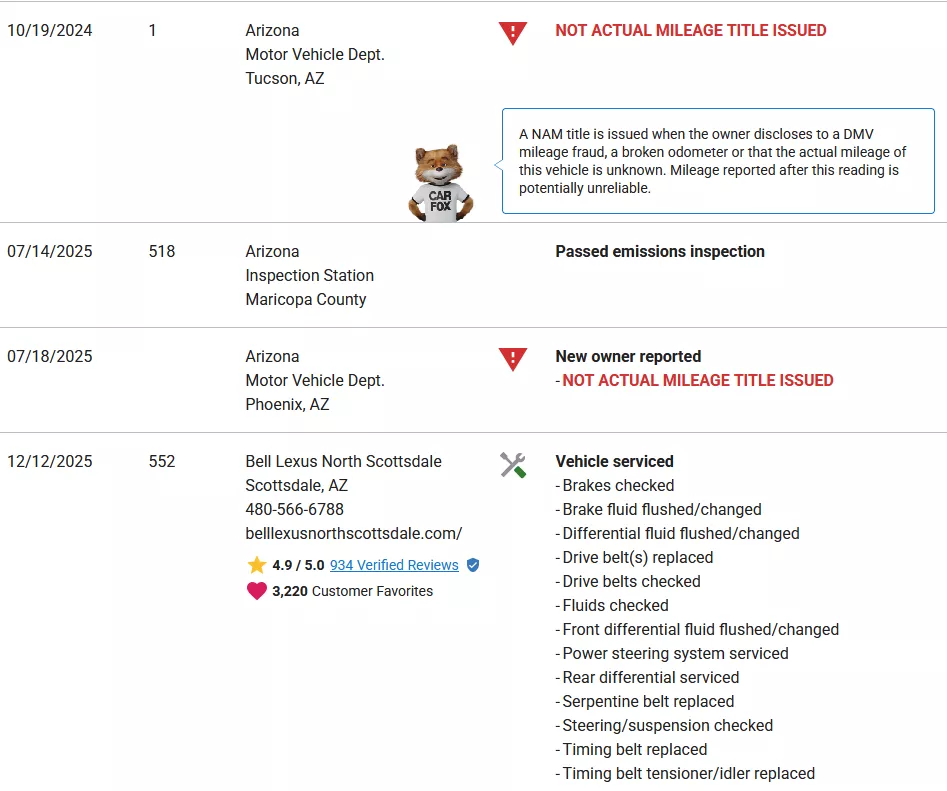The width and height of the screenshot is (947, 791).
Task: Click the red alert icon beside New owner reported
Action: click(512, 358)
